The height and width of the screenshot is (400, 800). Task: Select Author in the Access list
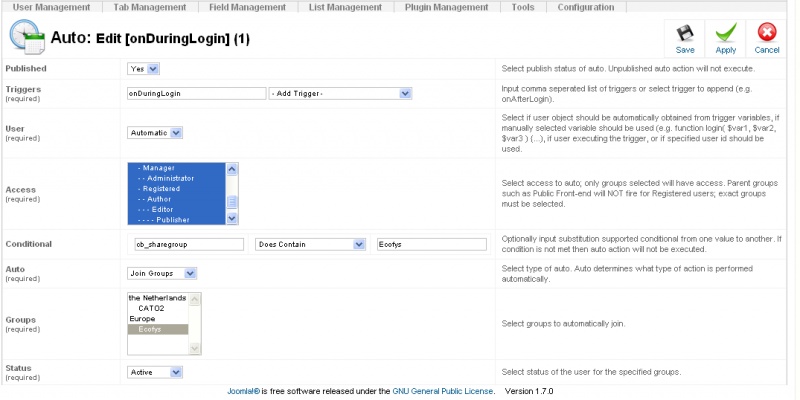(x=177, y=199)
